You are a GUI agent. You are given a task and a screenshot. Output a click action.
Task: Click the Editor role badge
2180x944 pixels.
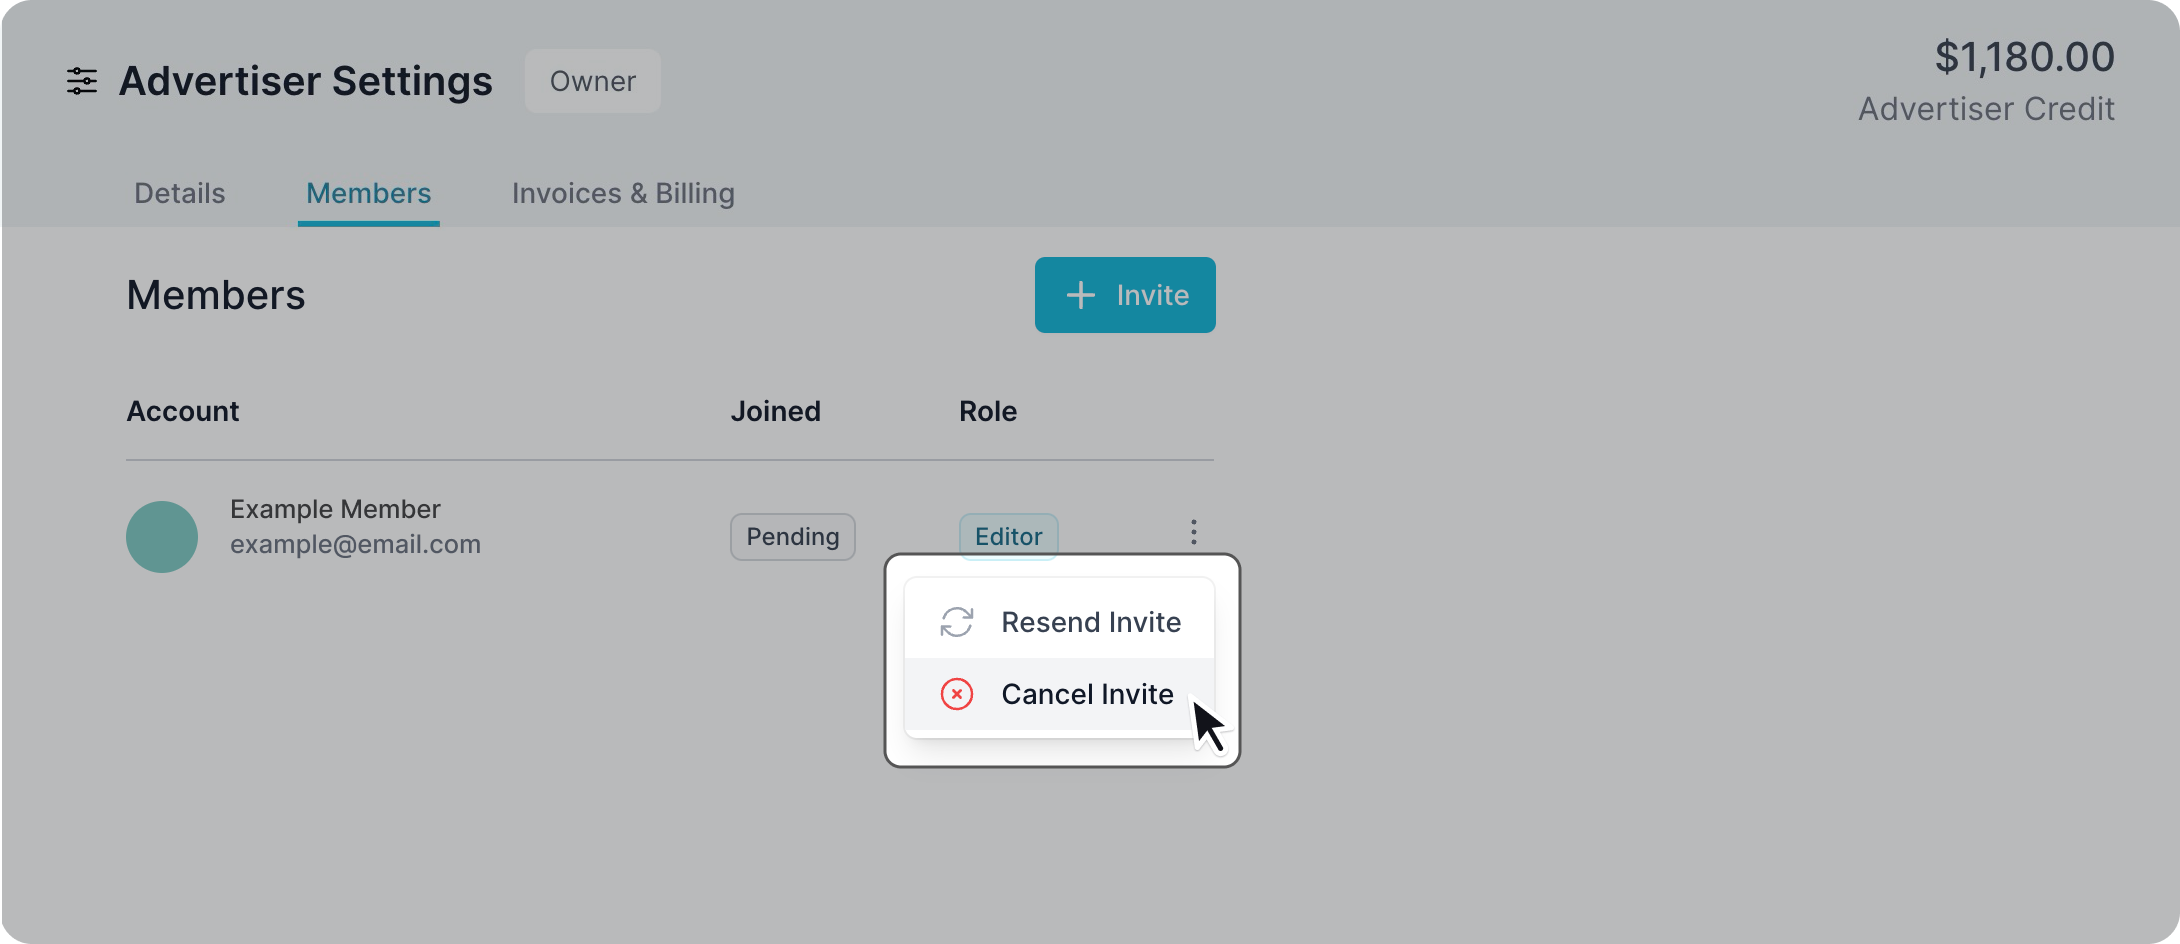point(1008,537)
